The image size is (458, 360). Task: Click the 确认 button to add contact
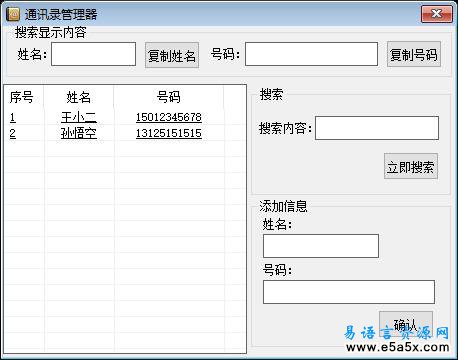pyautogui.click(x=406, y=324)
